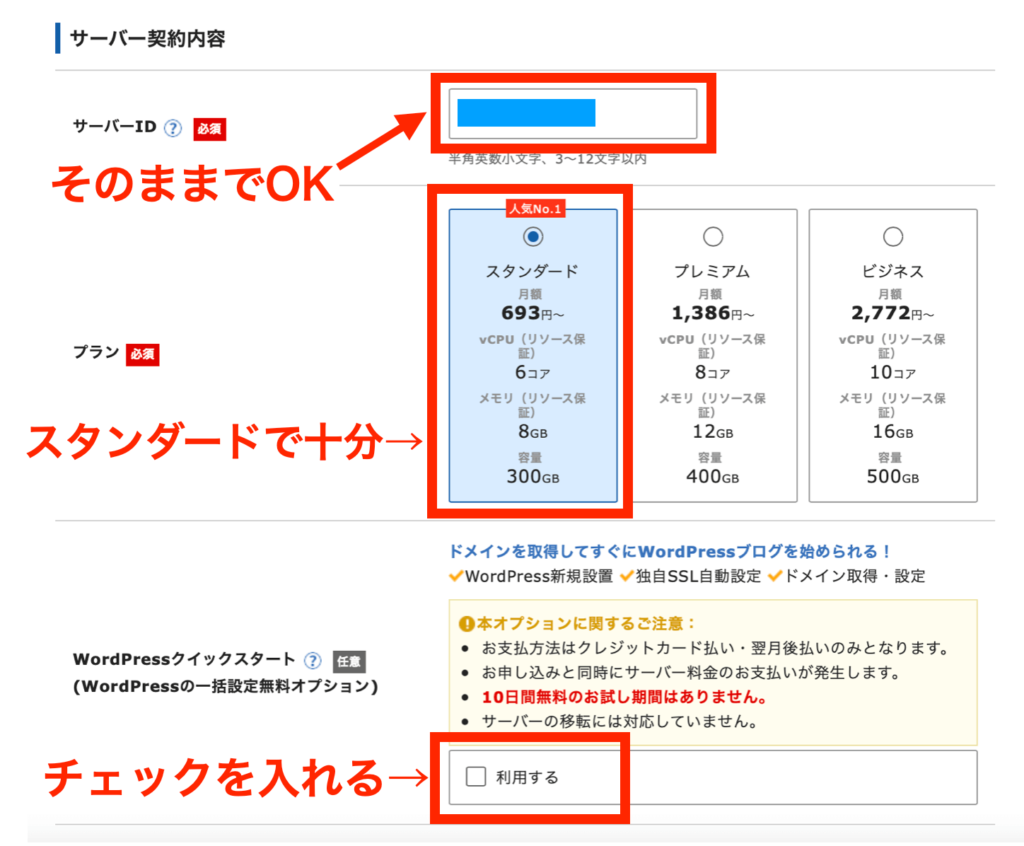Click the 必須 badge beside サーバーID
The height and width of the screenshot is (846, 1024).
pos(210,129)
